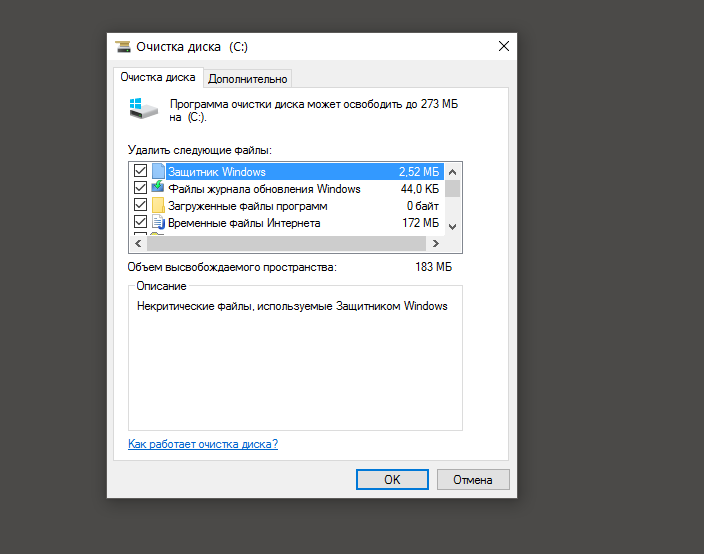Image resolution: width=704 pixels, height=554 pixels.
Task: Click the Disk Cleanup title bar drive icon
Action: (123, 47)
